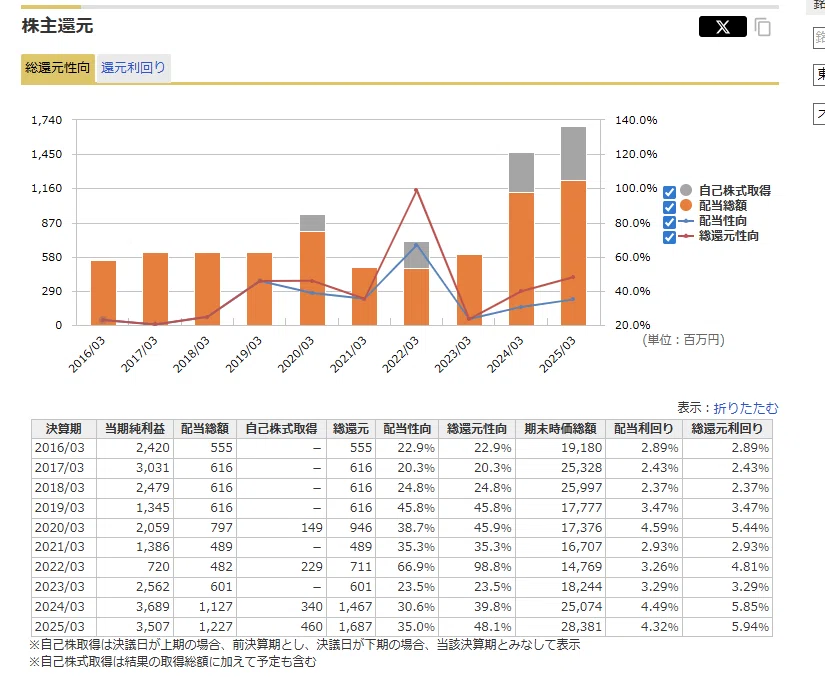Viewport: 825px width, 677px height.
Task: Click the copy icon beside the X button
Action: [x=763, y=27]
